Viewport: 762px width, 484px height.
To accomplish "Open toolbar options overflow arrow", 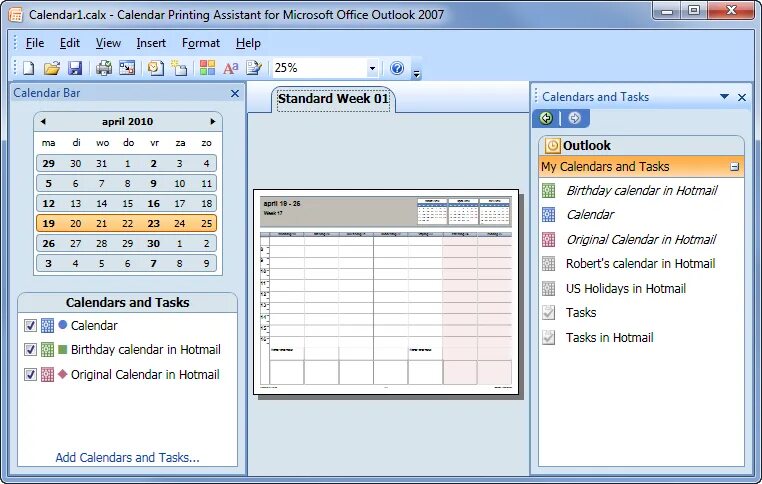I will pyautogui.click(x=416, y=74).
